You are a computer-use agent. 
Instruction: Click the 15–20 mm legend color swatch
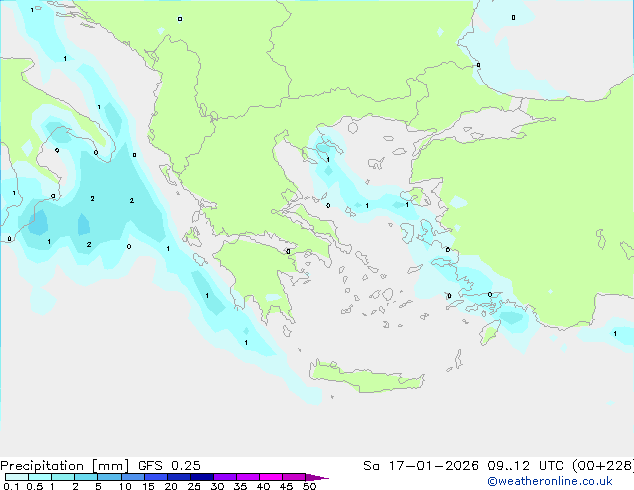coord(156,477)
